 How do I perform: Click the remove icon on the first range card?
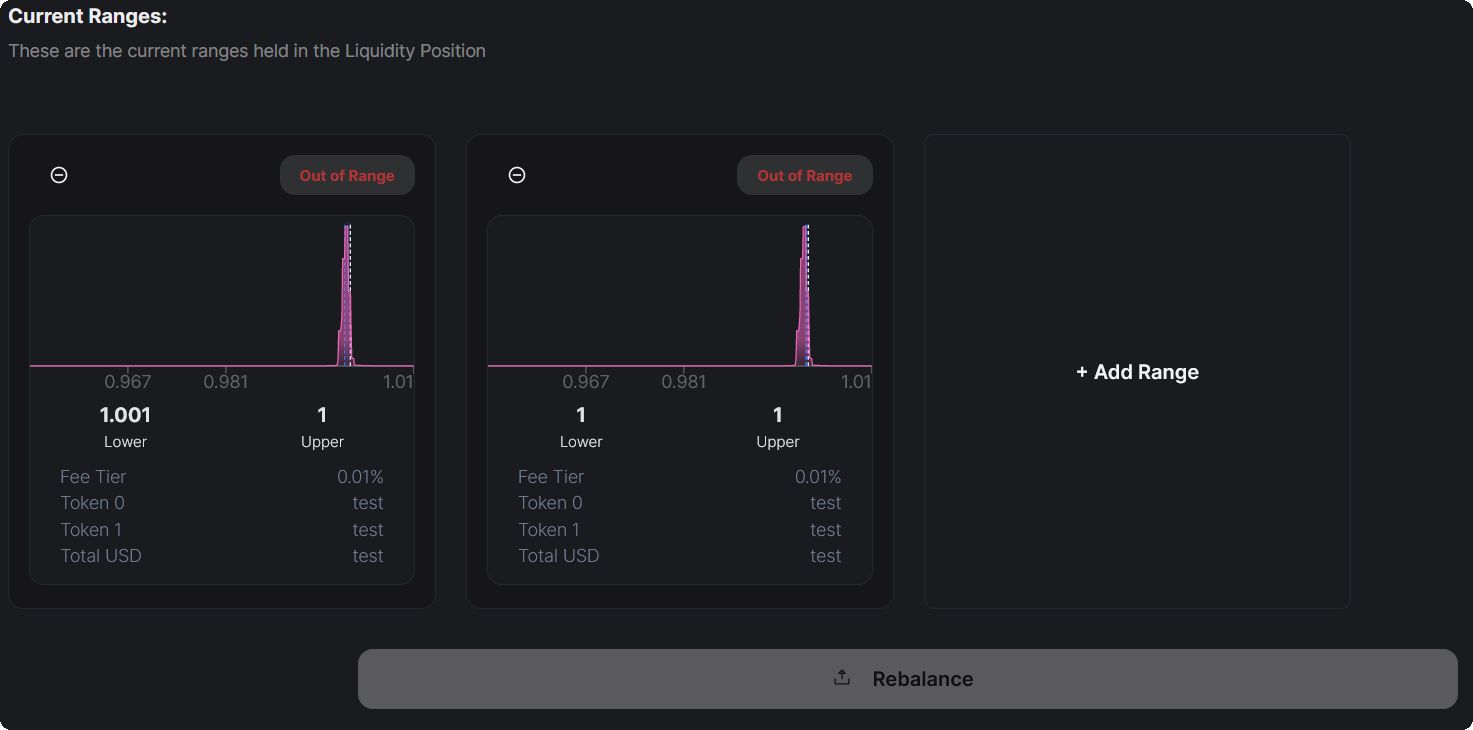(x=59, y=175)
